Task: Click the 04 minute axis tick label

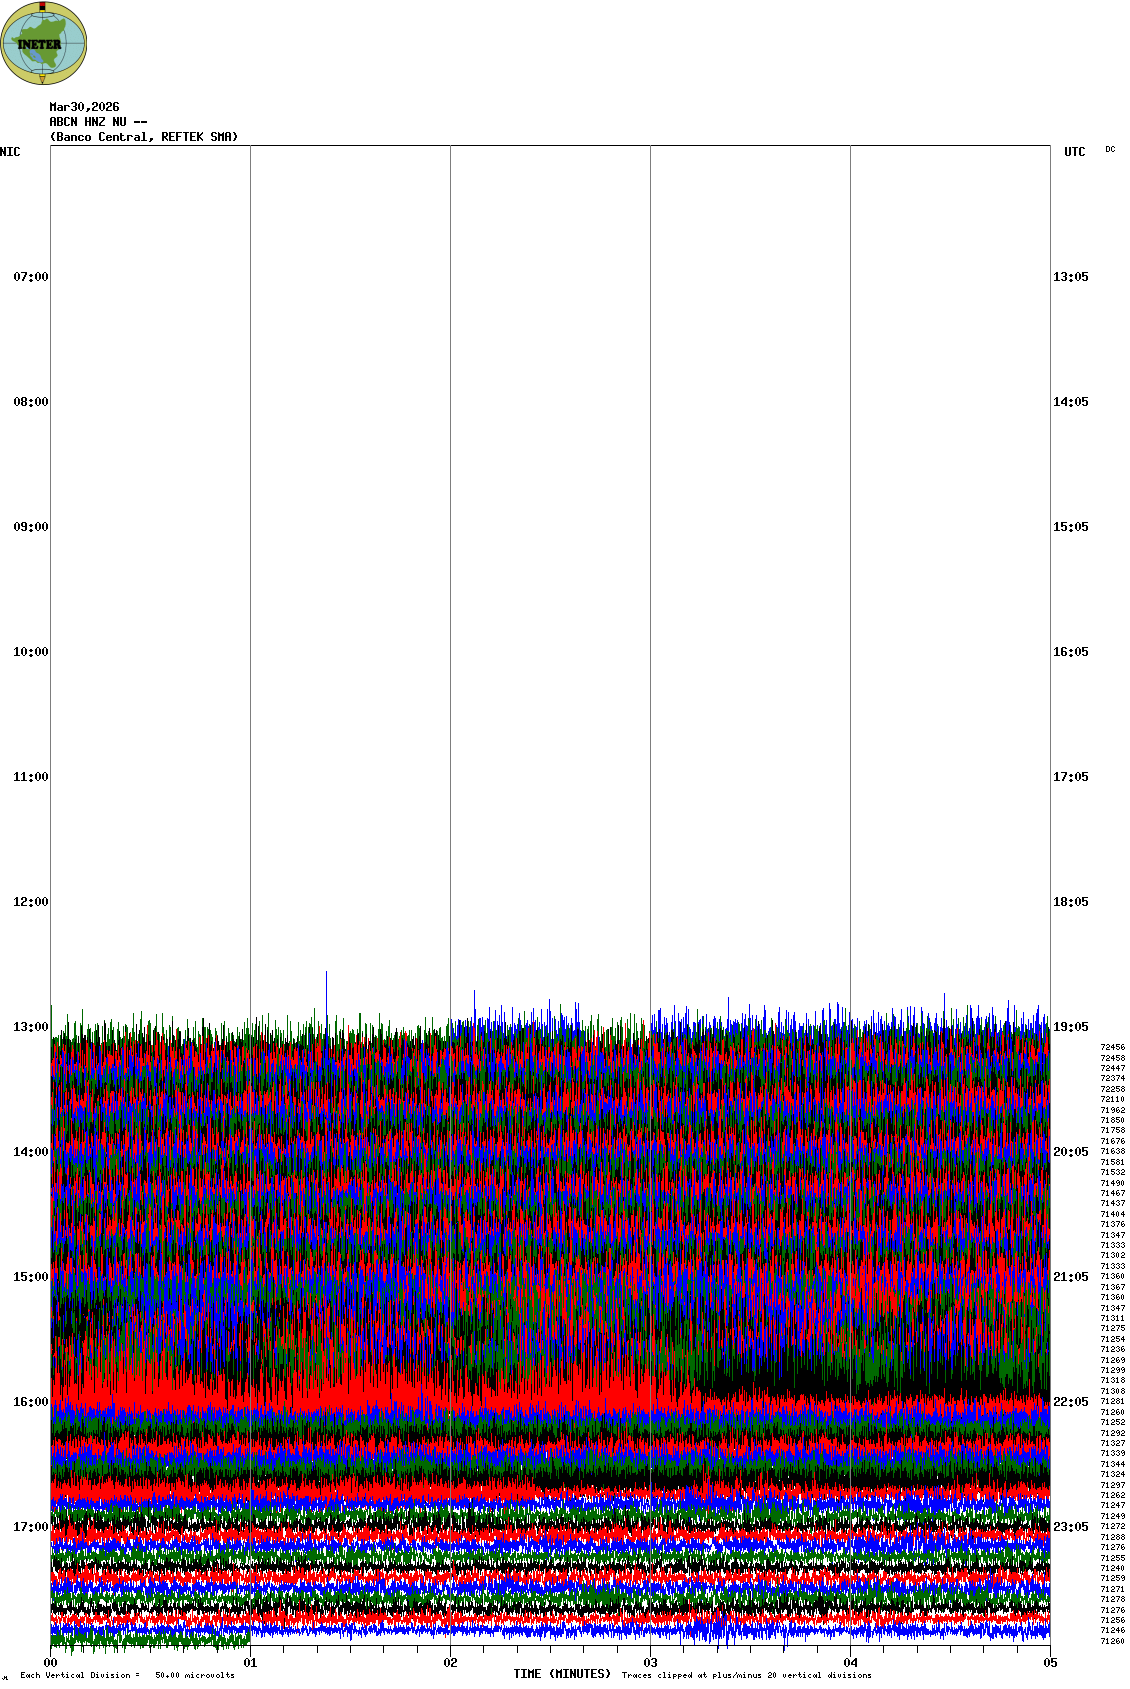Action: click(851, 1663)
